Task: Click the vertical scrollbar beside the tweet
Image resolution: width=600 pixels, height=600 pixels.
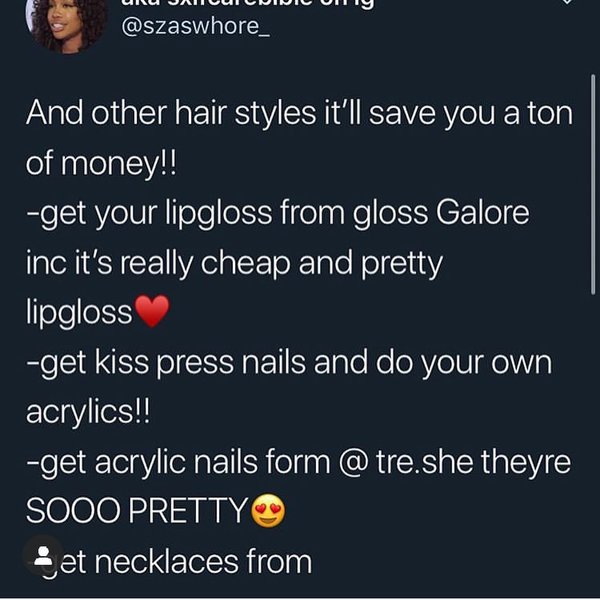Action: pyautogui.click(x=593, y=184)
